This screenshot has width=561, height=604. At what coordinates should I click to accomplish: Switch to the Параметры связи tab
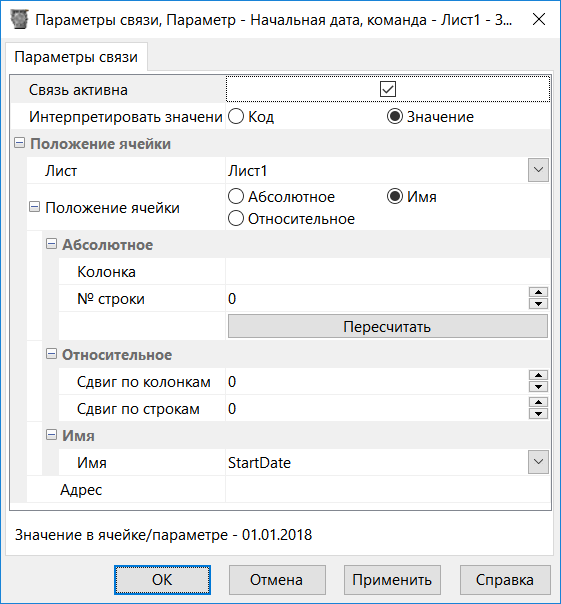tap(76, 57)
